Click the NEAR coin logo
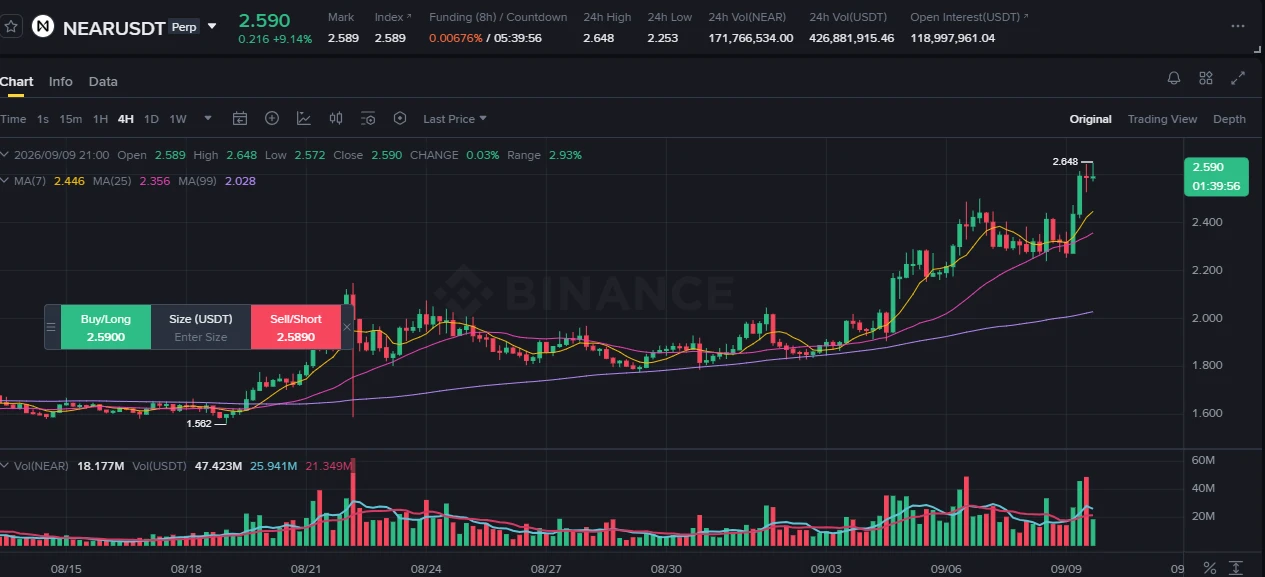Screen dimensions: 1265x577 click(43, 27)
